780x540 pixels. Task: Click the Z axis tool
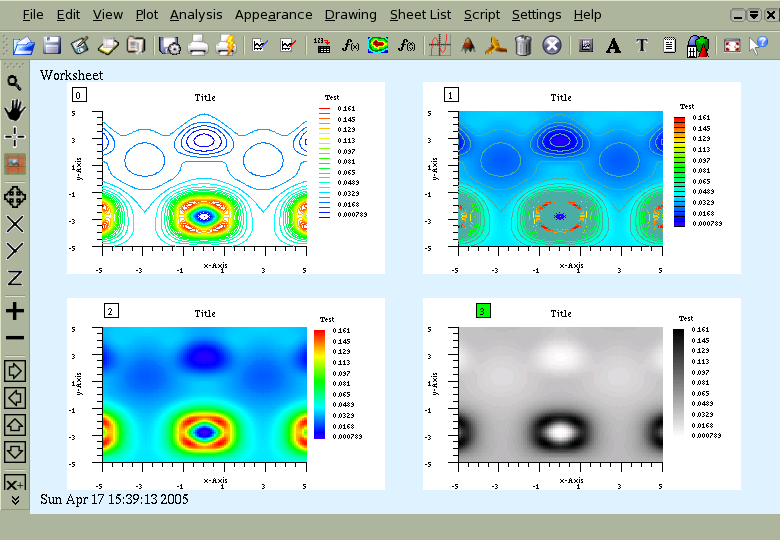pyautogui.click(x=14, y=277)
